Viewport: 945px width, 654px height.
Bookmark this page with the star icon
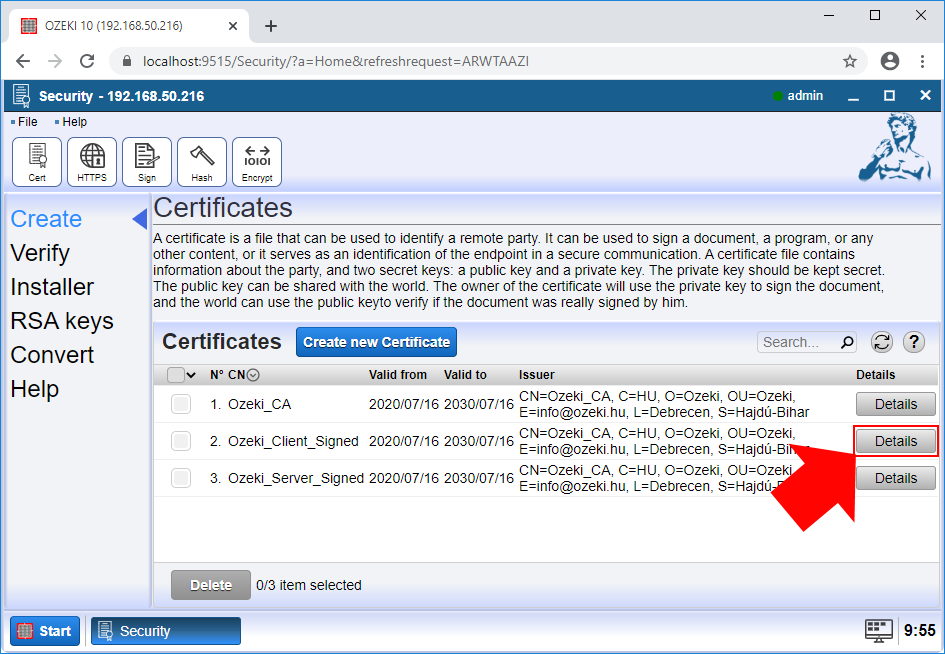tap(850, 61)
